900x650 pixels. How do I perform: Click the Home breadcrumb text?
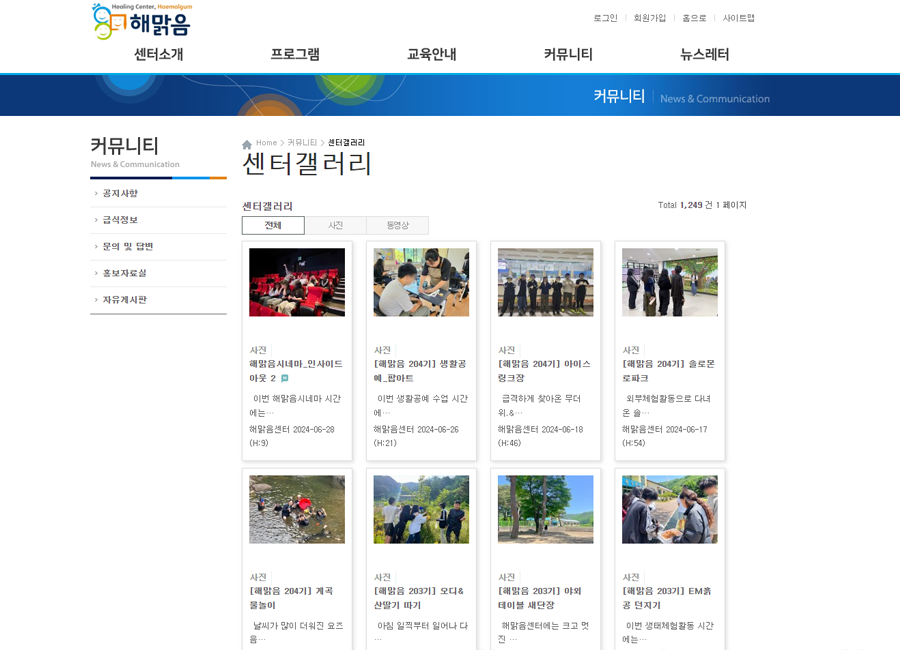[x=266, y=143]
